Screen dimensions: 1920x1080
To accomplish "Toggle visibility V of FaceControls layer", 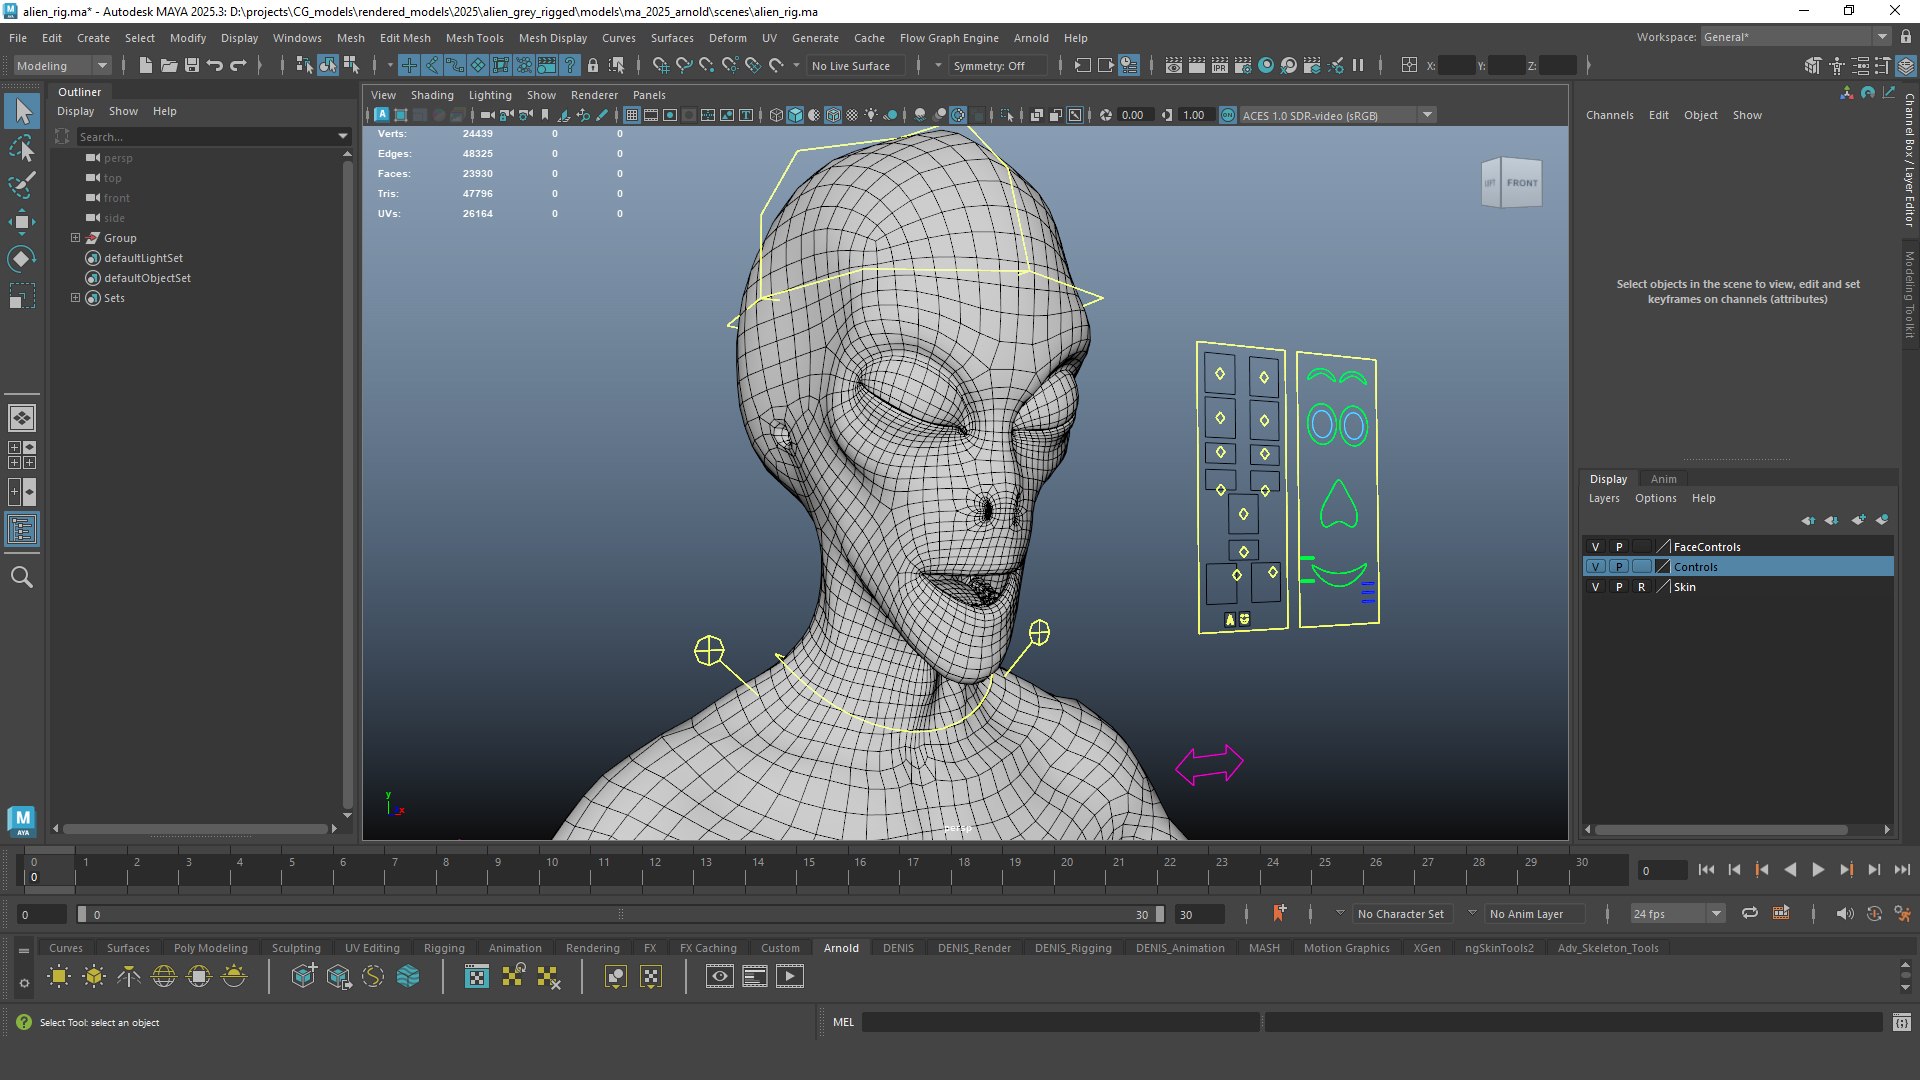I will pyautogui.click(x=1596, y=547).
